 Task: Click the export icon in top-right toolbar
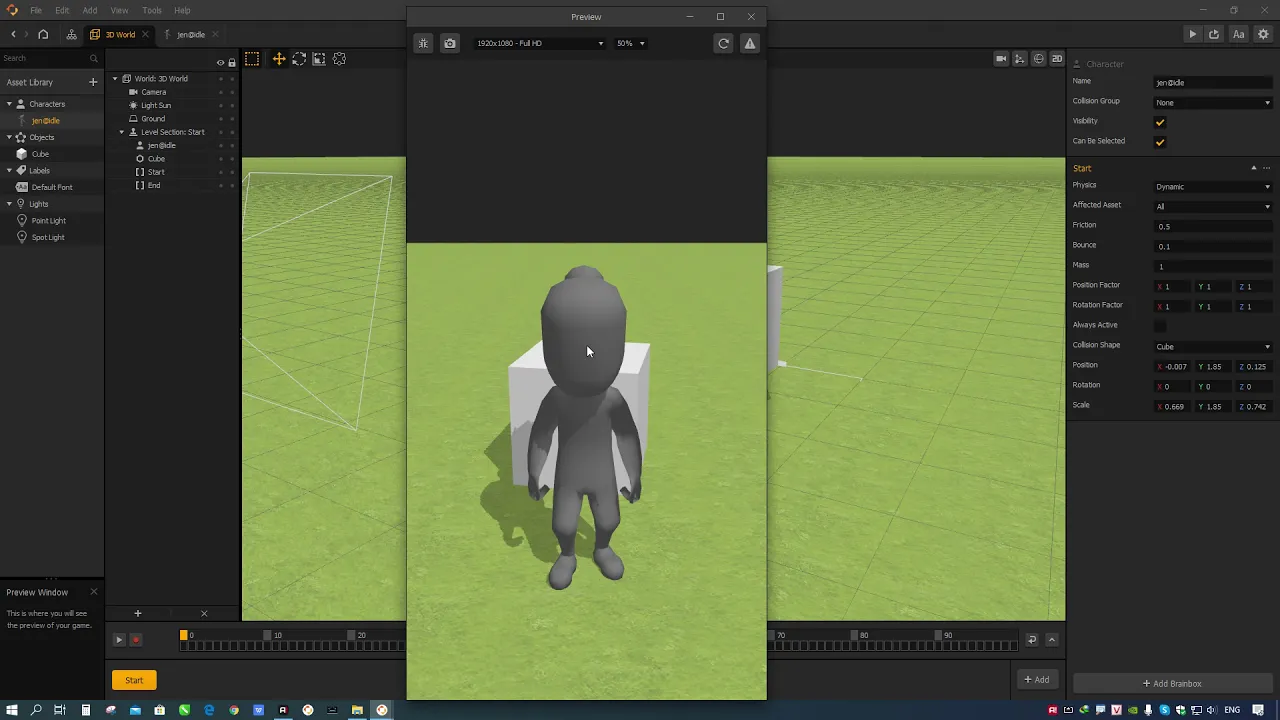[1214, 34]
